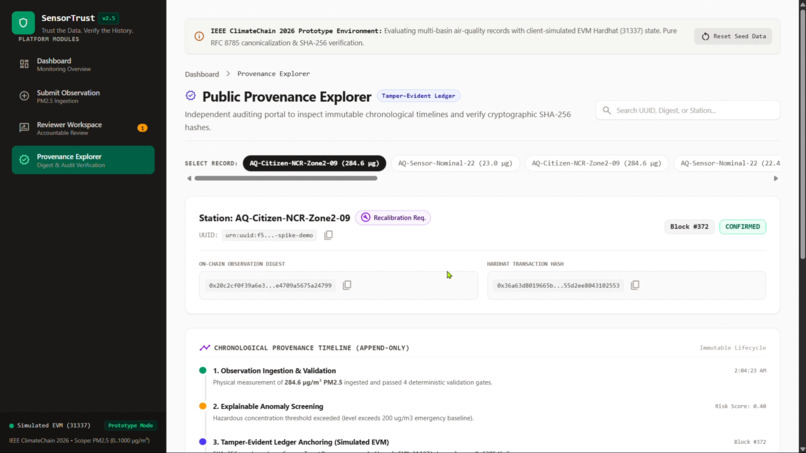Click green marker for Observation Ingestion step
The image size is (806, 453).
[x=203, y=370]
